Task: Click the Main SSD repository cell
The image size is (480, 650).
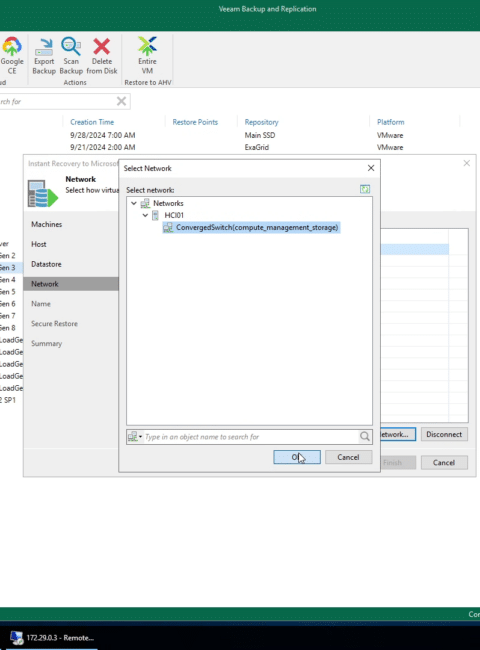Action: (259, 135)
